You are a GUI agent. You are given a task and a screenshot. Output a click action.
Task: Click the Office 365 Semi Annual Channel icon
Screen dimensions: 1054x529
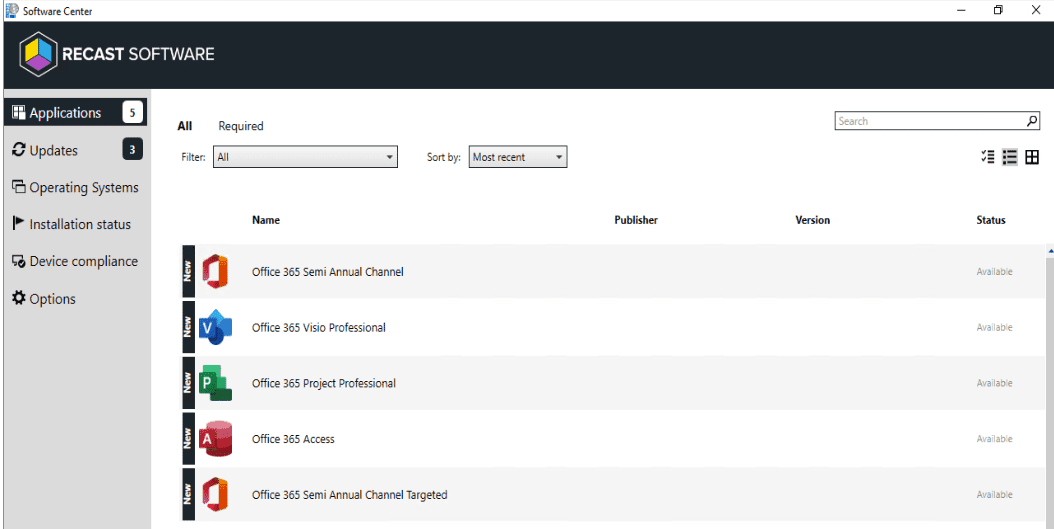pyautogui.click(x=215, y=272)
